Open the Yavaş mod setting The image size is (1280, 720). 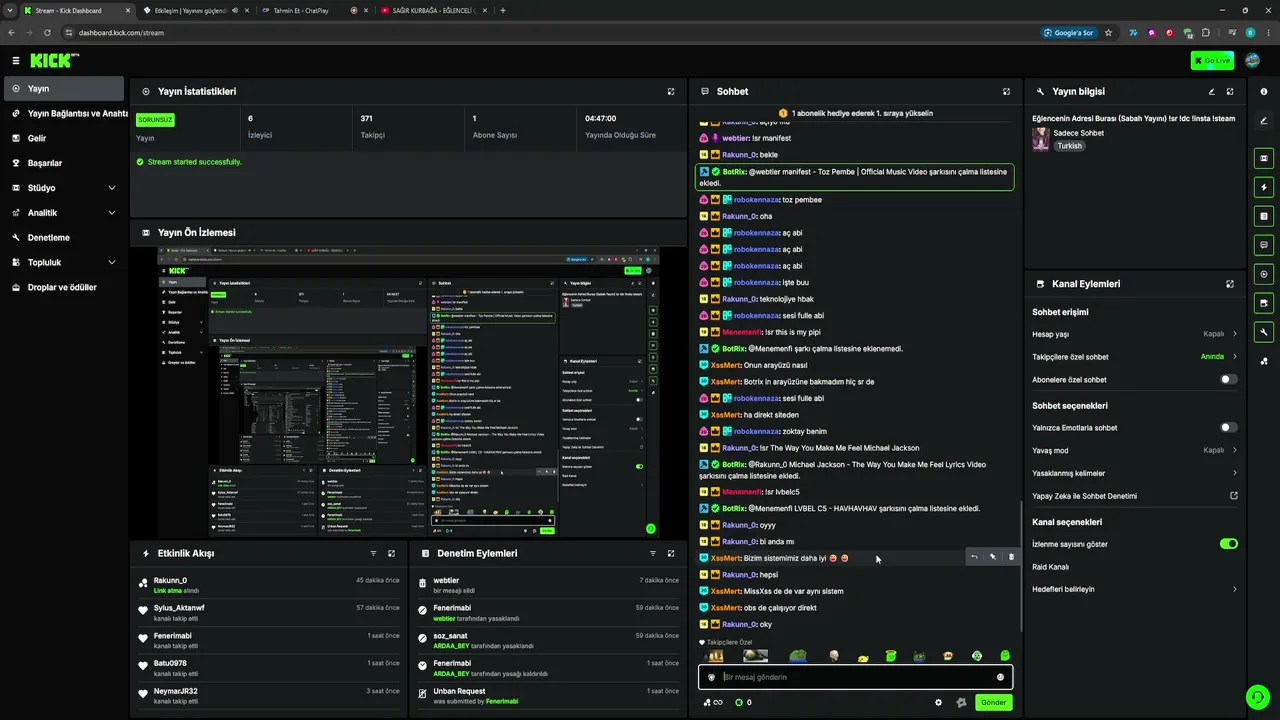[1135, 450]
